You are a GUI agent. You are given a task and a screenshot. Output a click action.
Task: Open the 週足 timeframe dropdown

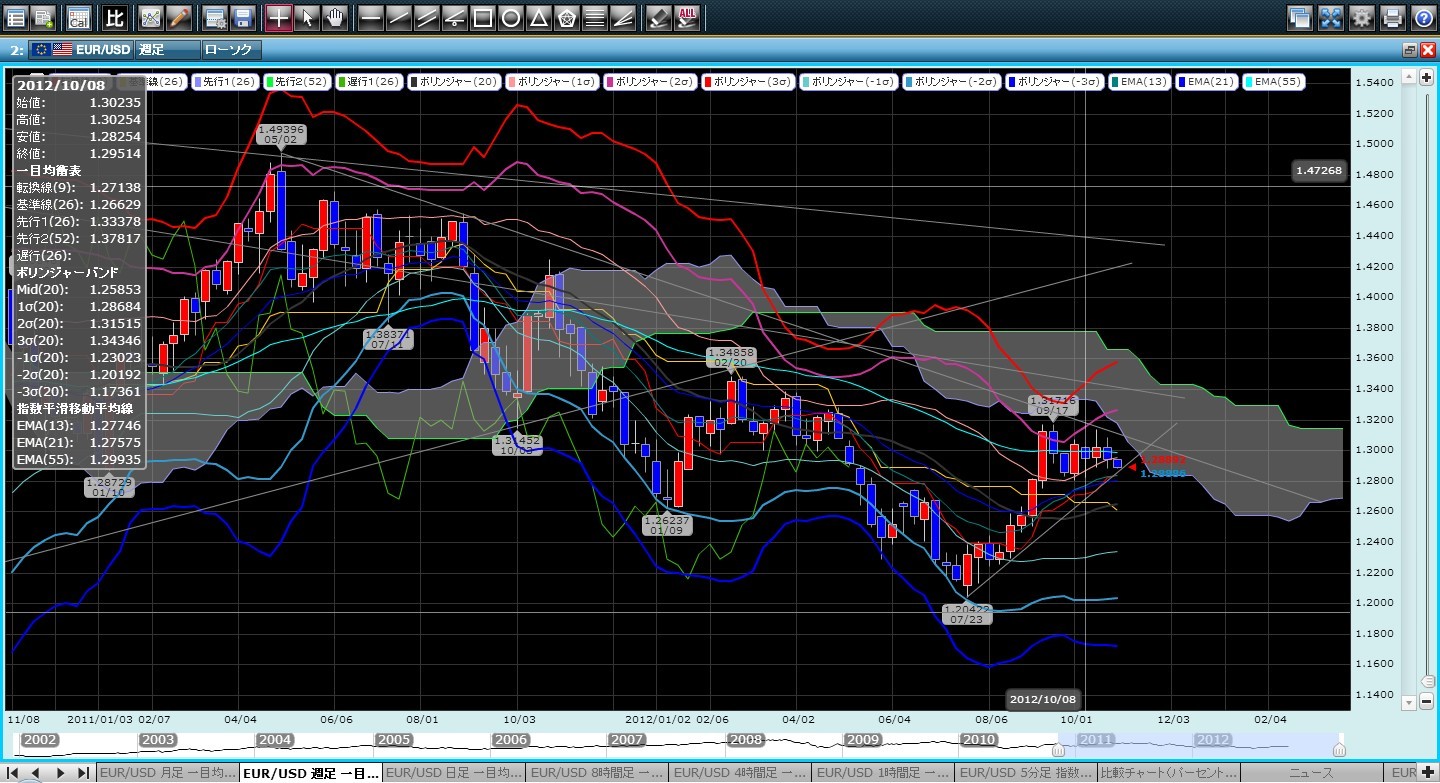tap(166, 49)
